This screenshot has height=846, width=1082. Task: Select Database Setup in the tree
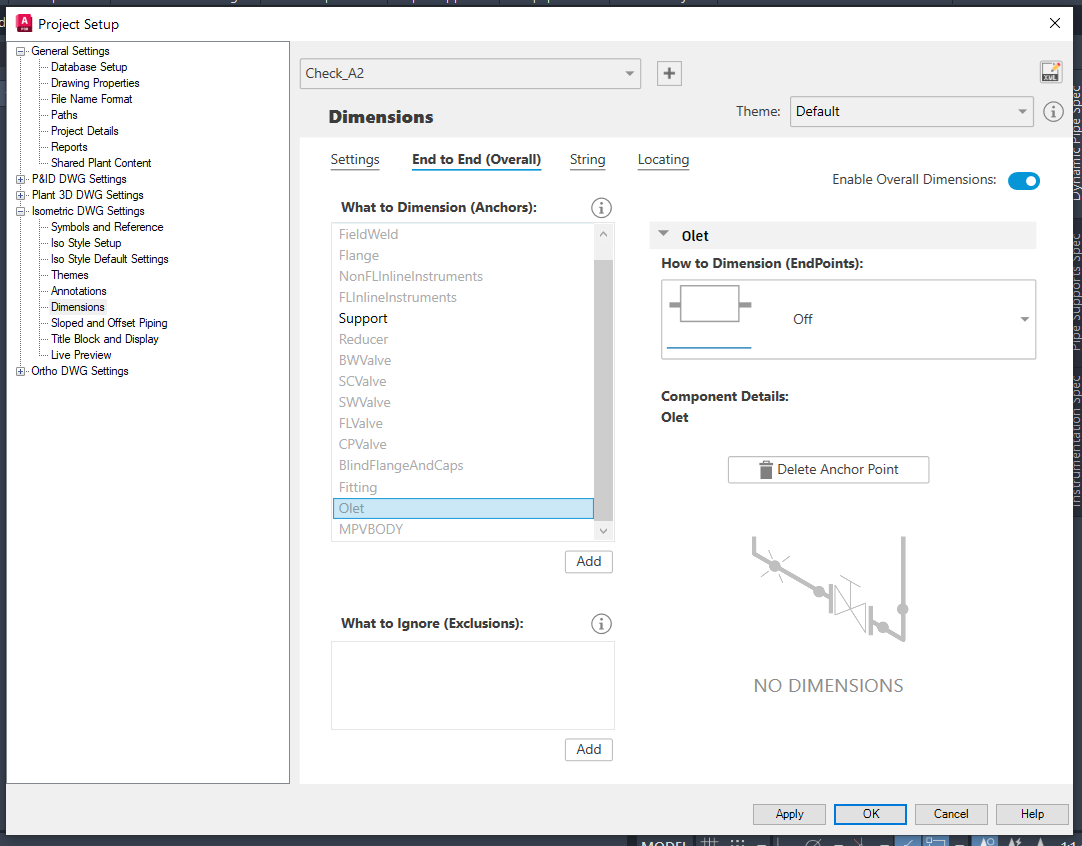[x=89, y=67]
